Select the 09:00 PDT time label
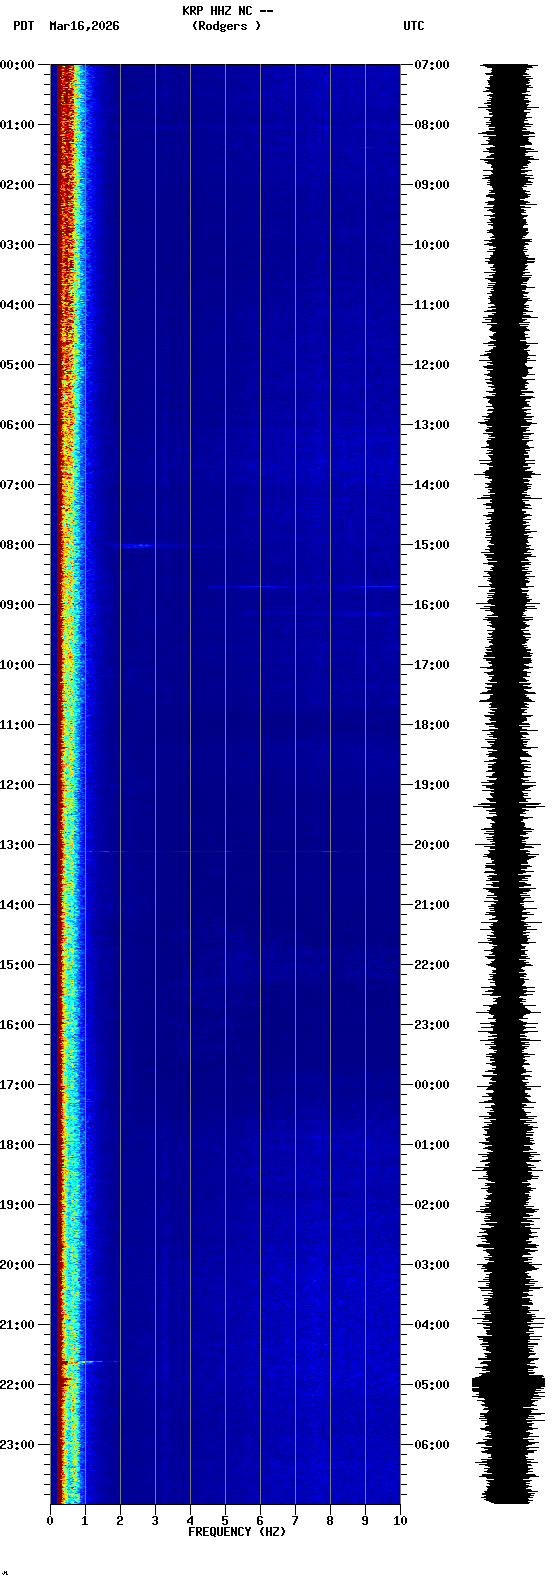 tap(17, 605)
